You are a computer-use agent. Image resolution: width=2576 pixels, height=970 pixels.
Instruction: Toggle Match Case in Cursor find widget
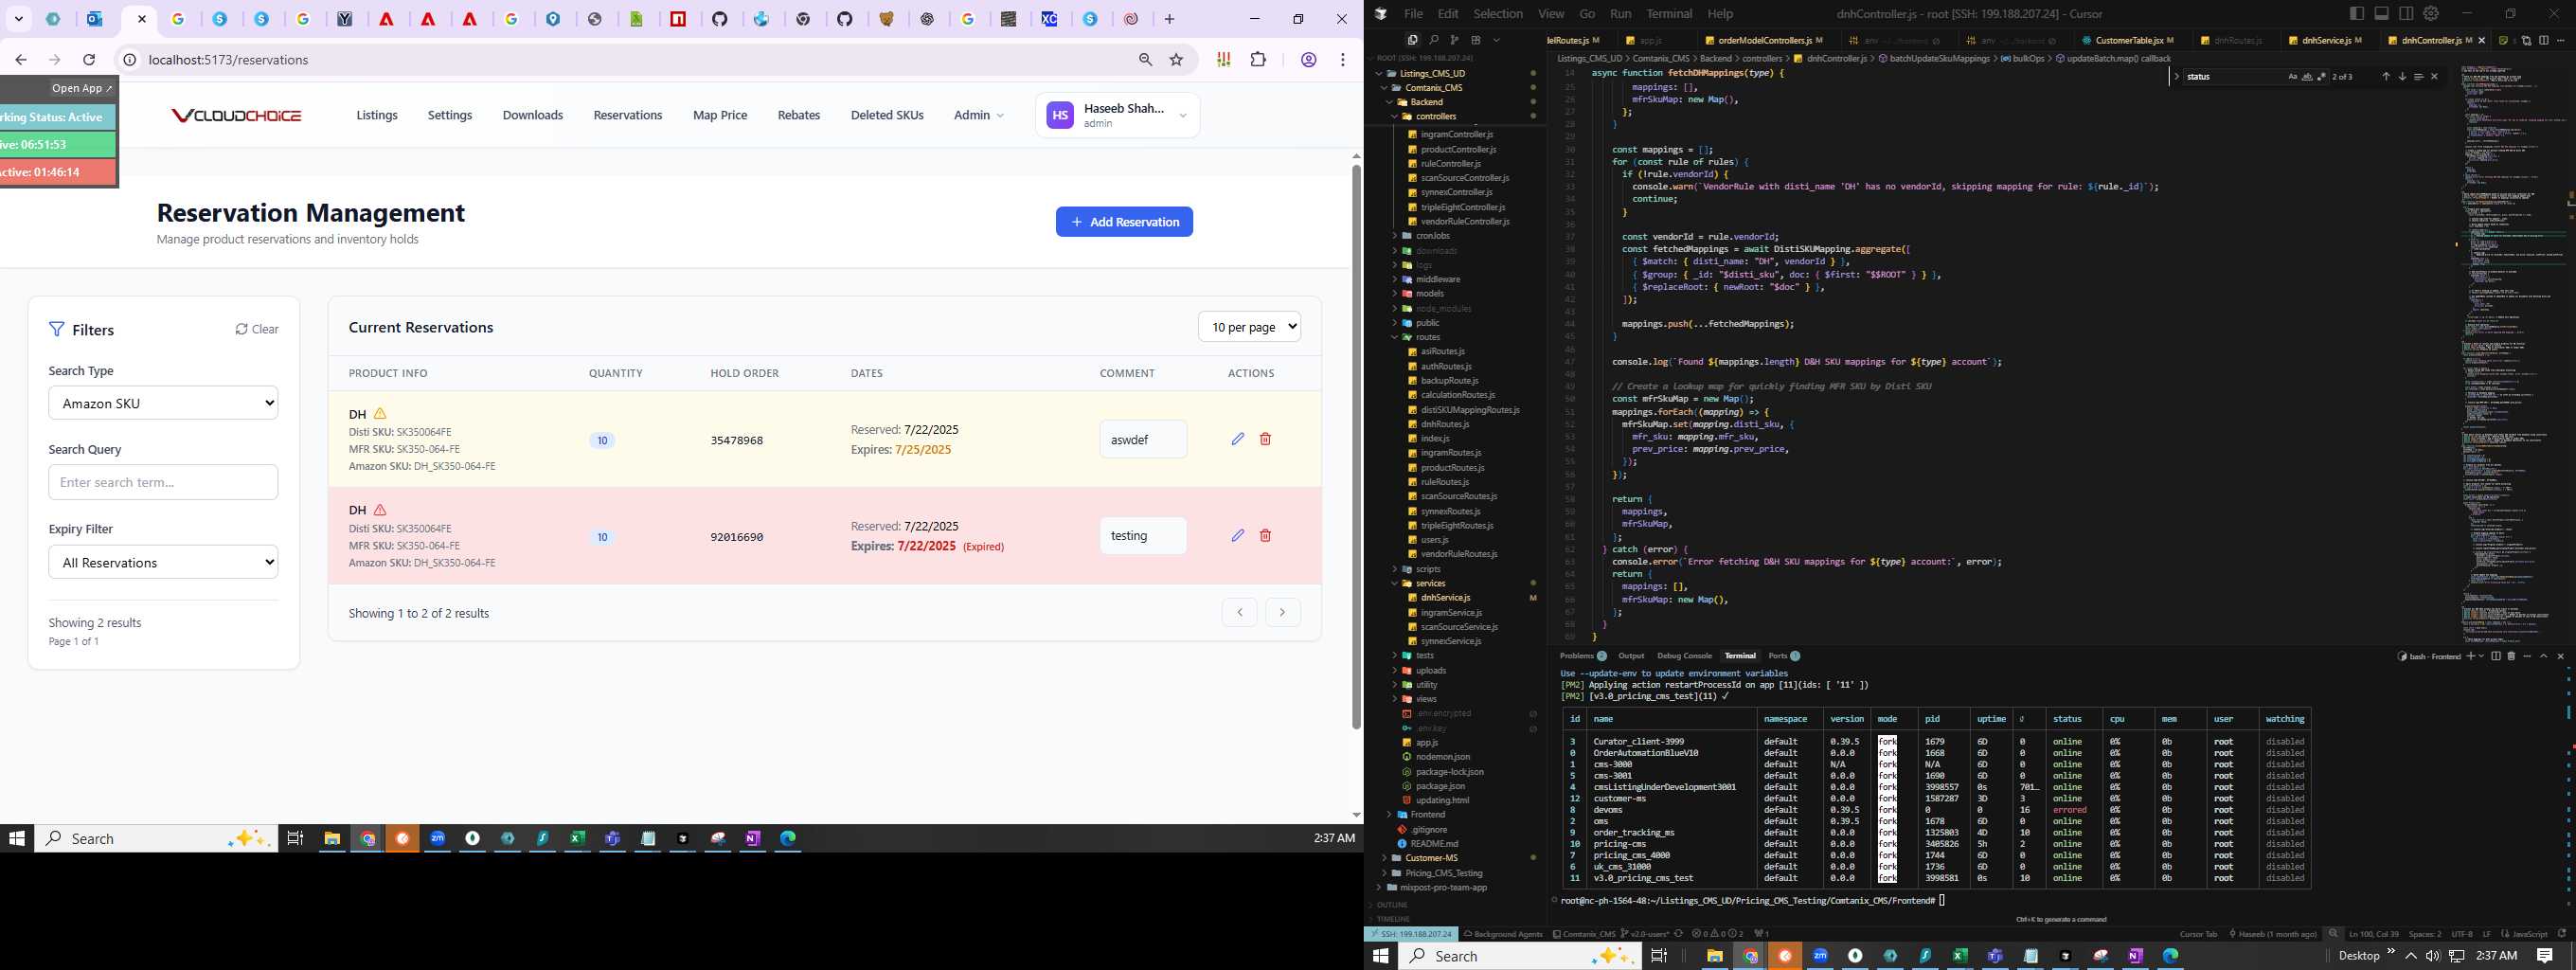[x=2293, y=77]
